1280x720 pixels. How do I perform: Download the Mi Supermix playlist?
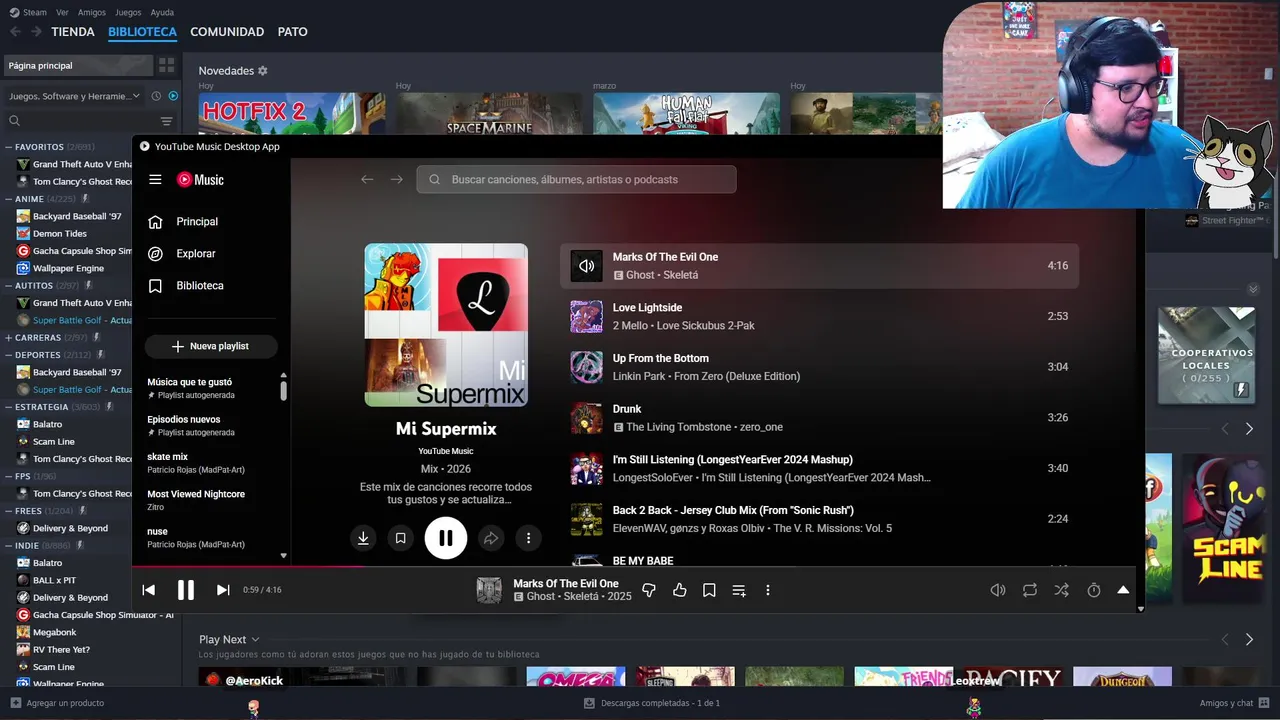click(x=363, y=538)
